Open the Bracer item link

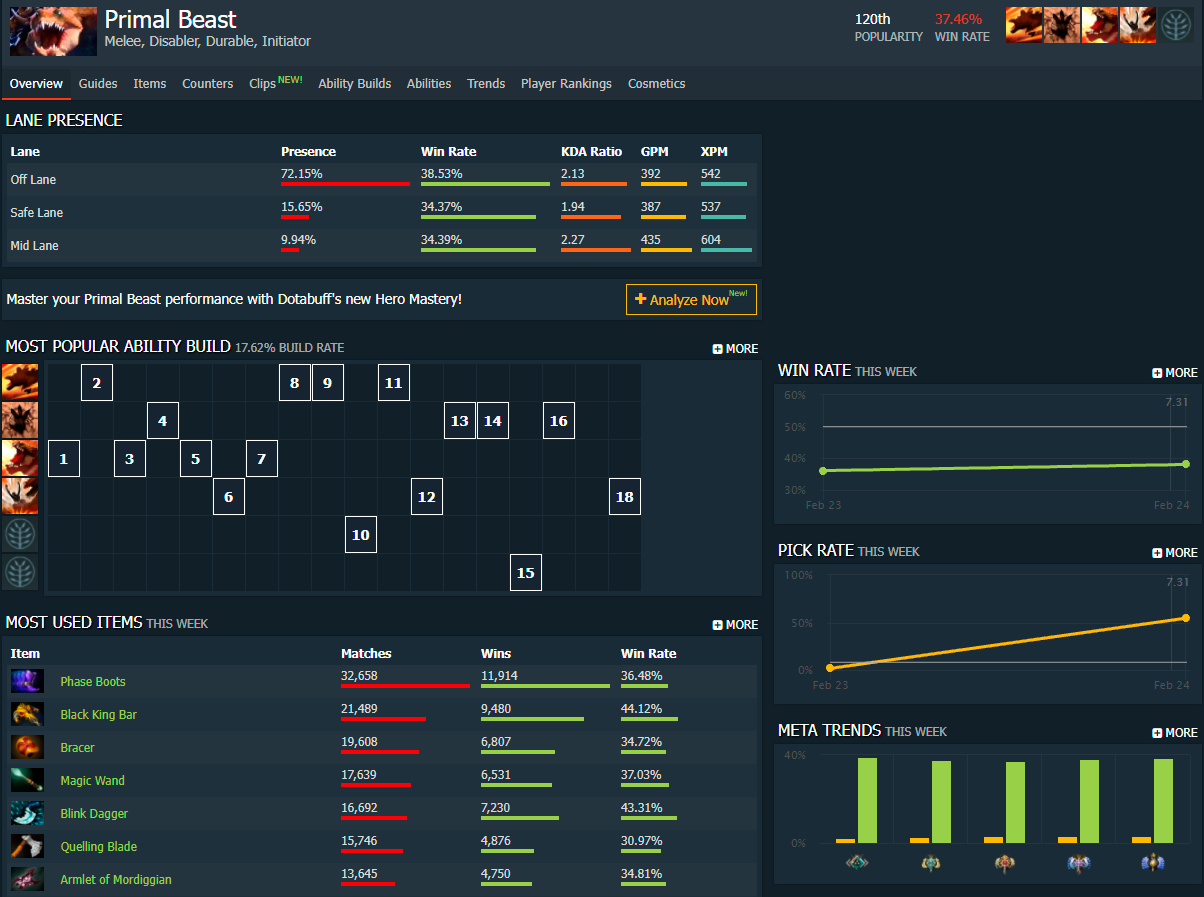point(78,748)
